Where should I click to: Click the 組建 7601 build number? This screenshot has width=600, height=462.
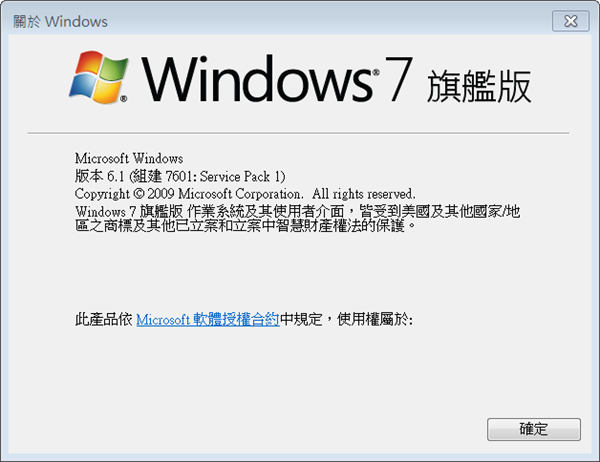162,176
